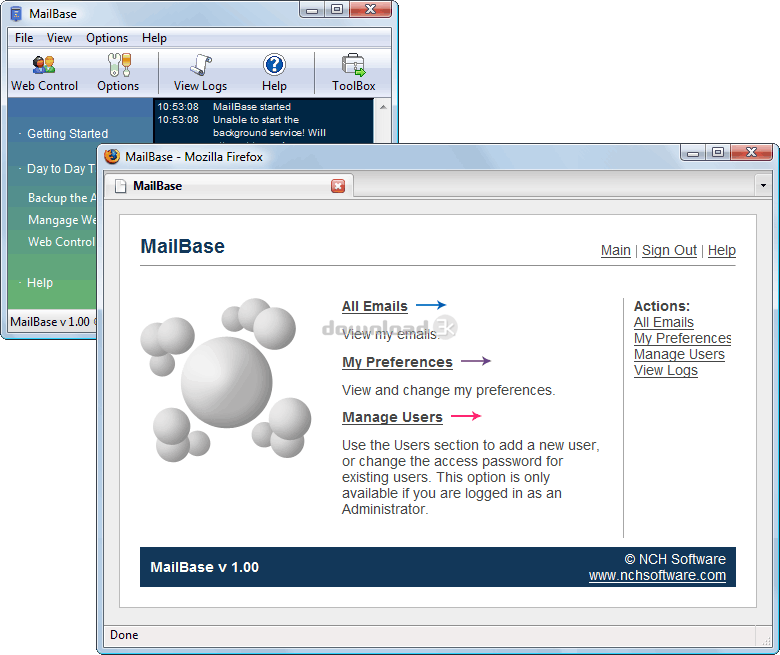This screenshot has height=655, width=780.
Task: Click the Sign Out link
Action: [x=669, y=250]
